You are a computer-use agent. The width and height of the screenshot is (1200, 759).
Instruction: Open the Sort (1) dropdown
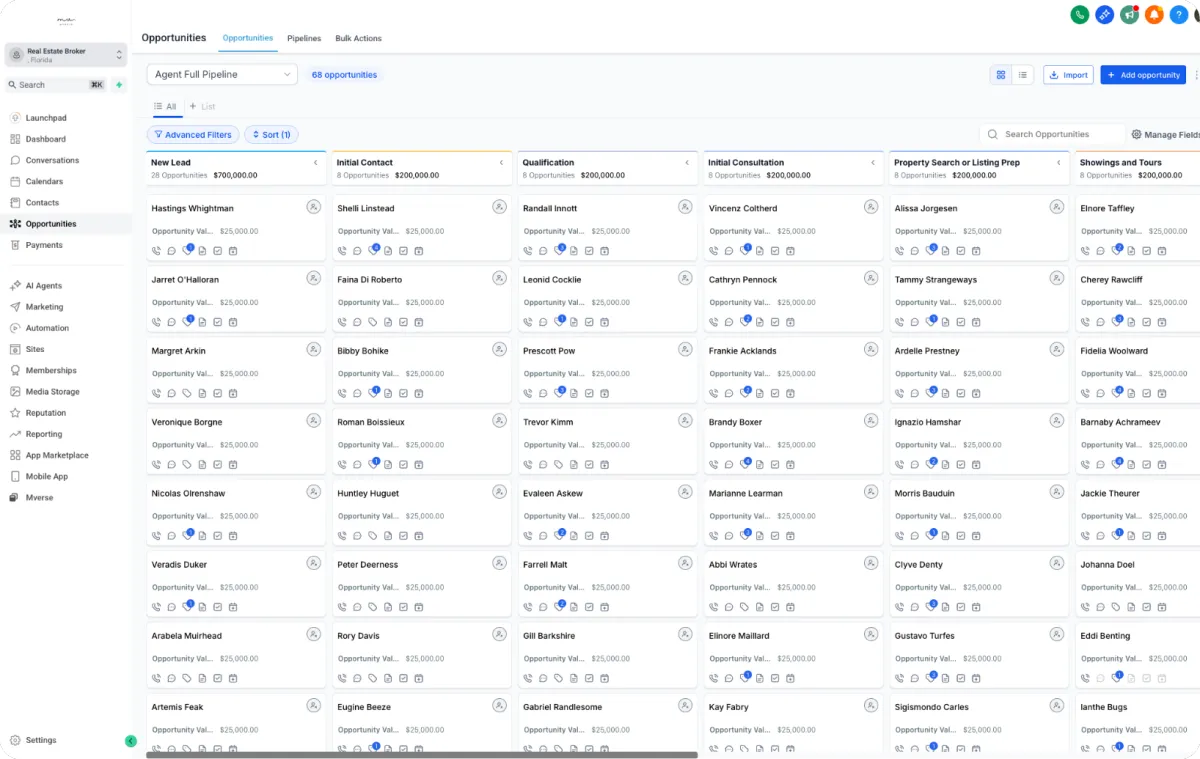pos(271,135)
